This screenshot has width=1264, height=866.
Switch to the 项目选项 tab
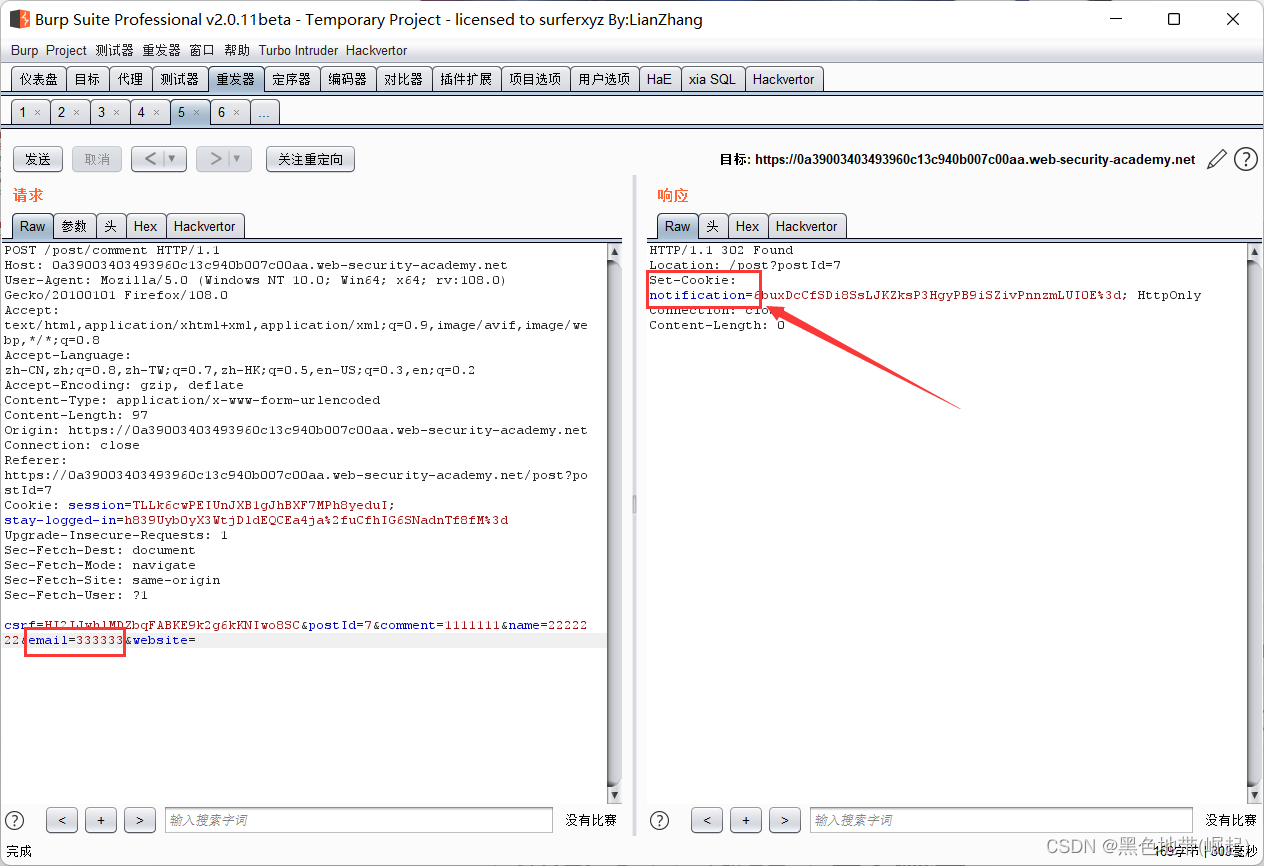point(535,79)
